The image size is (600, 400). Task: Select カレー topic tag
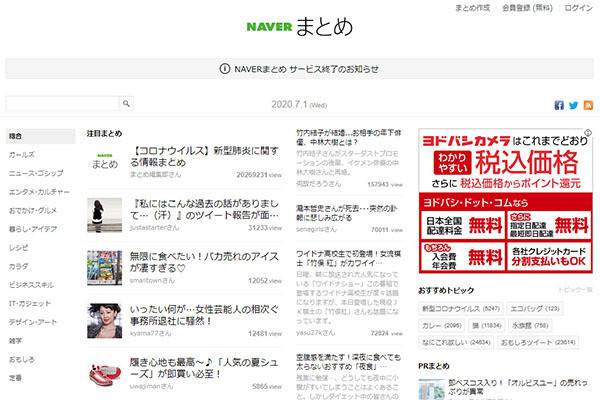pyautogui.click(x=442, y=326)
